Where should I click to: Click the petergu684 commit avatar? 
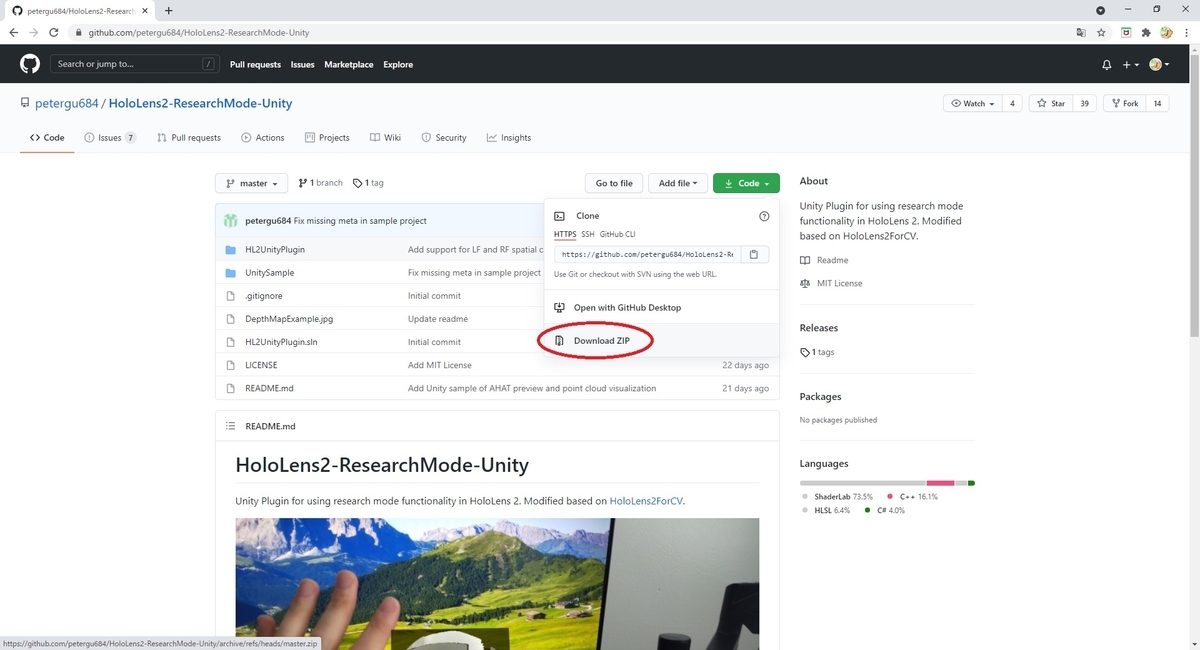click(x=231, y=220)
